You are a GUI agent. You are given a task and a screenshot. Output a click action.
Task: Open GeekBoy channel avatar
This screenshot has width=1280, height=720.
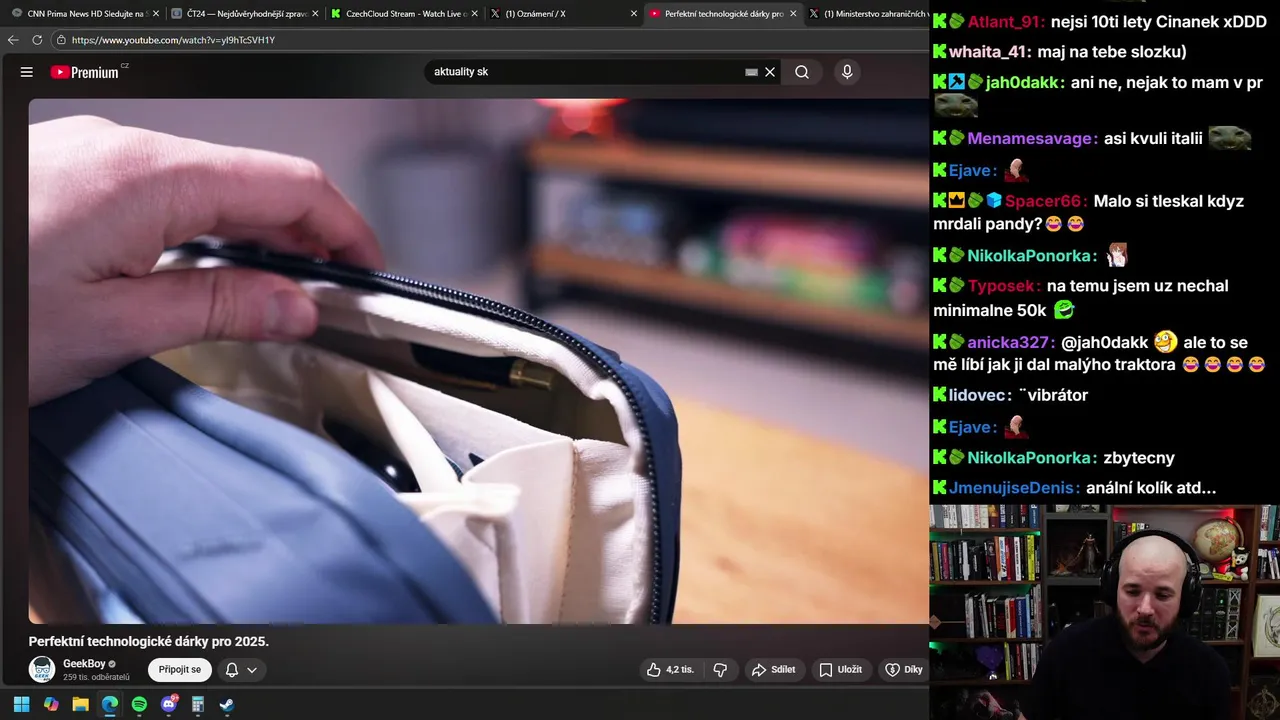click(42, 669)
